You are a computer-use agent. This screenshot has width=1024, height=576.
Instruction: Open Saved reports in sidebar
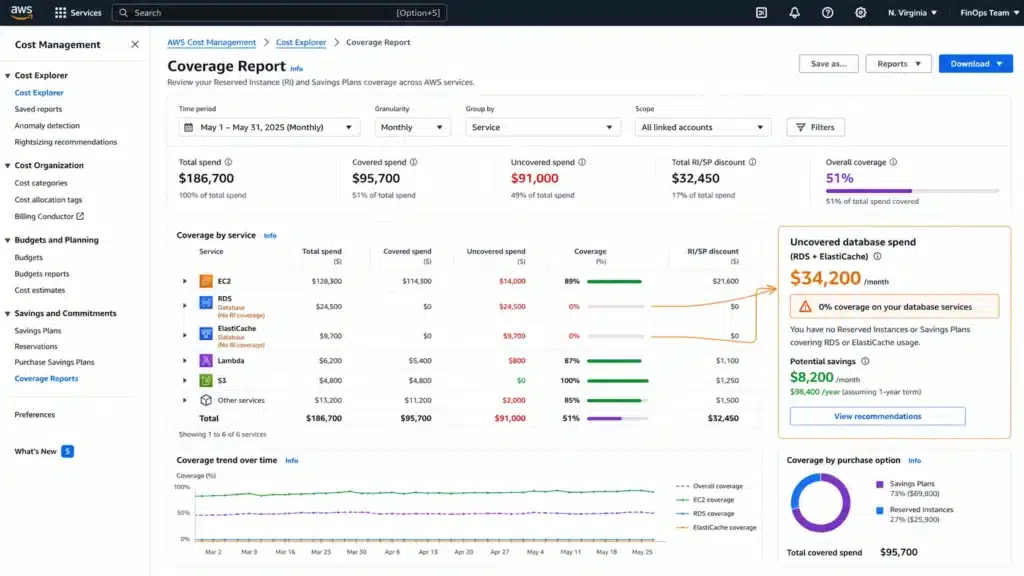[x=39, y=109]
